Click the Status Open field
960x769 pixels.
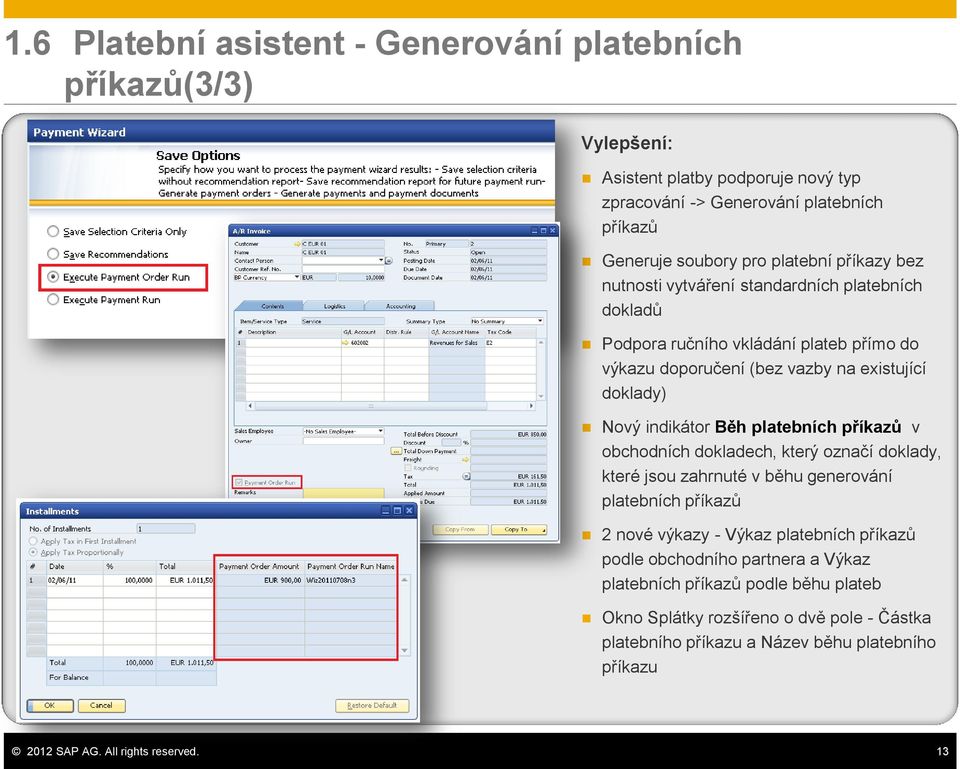point(508,252)
